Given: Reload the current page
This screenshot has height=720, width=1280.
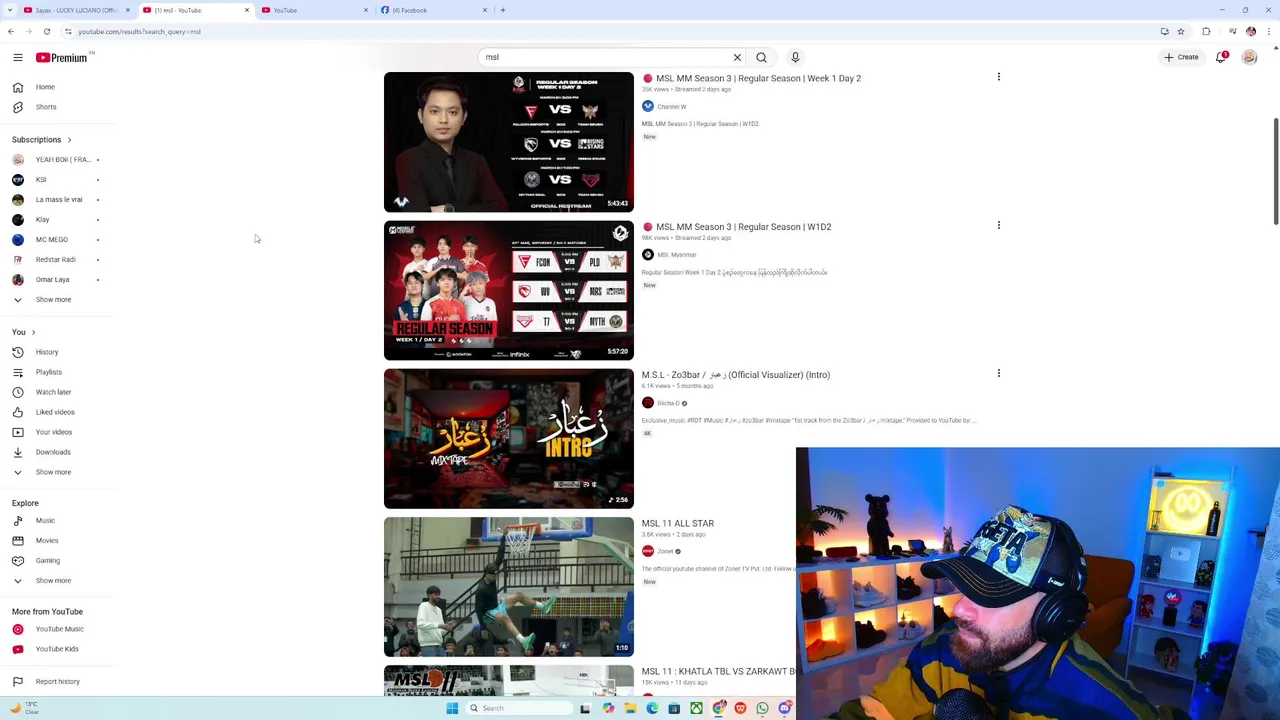Looking at the screenshot, I should (47, 31).
